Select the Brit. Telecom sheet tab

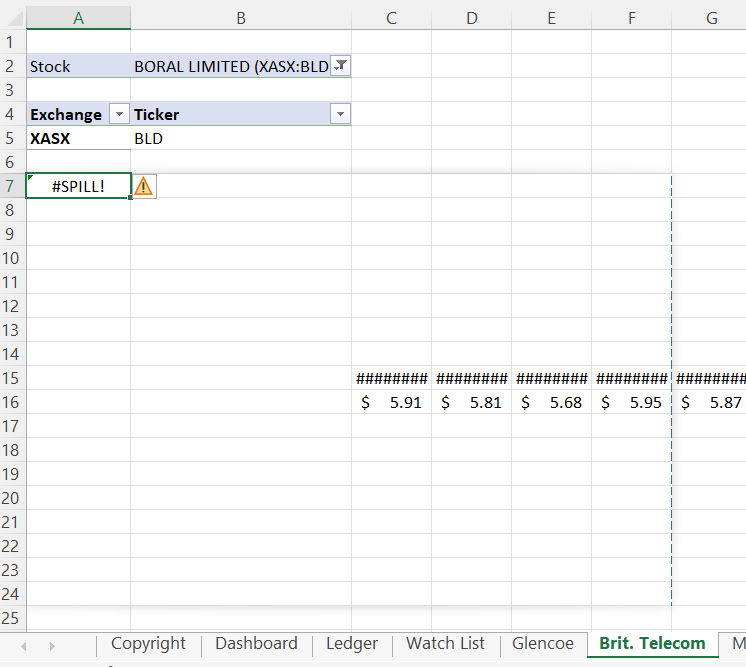(x=652, y=643)
